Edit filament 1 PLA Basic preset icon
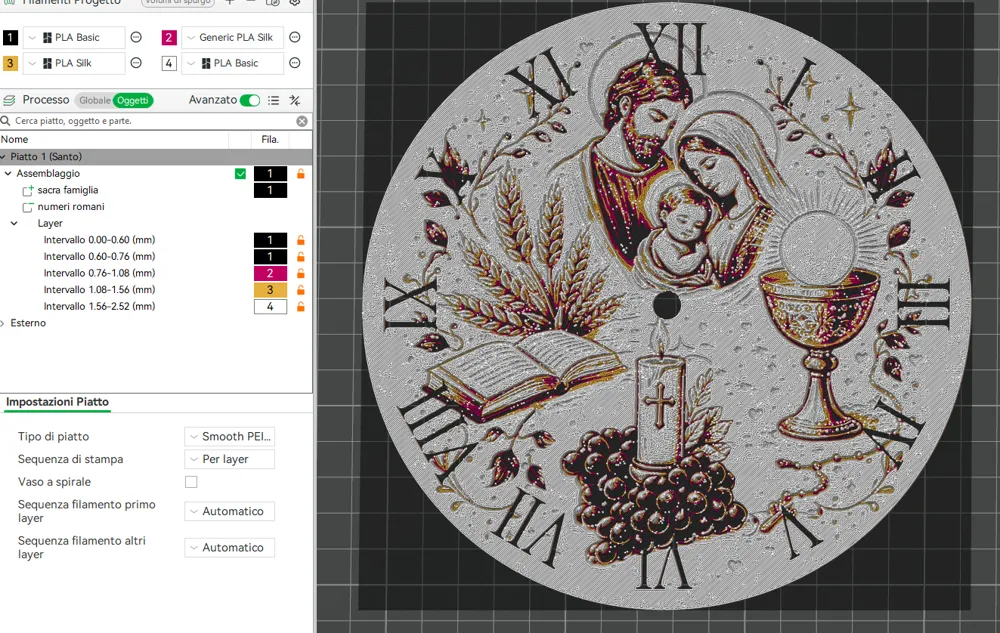This screenshot has height=633, width=1000. [136, 38]
